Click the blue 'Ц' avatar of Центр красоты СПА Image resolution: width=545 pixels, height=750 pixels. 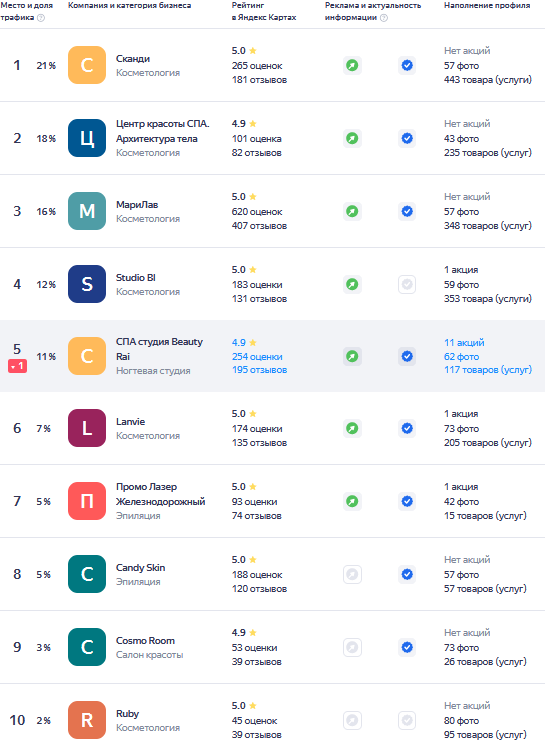click(x=87, y=138)
